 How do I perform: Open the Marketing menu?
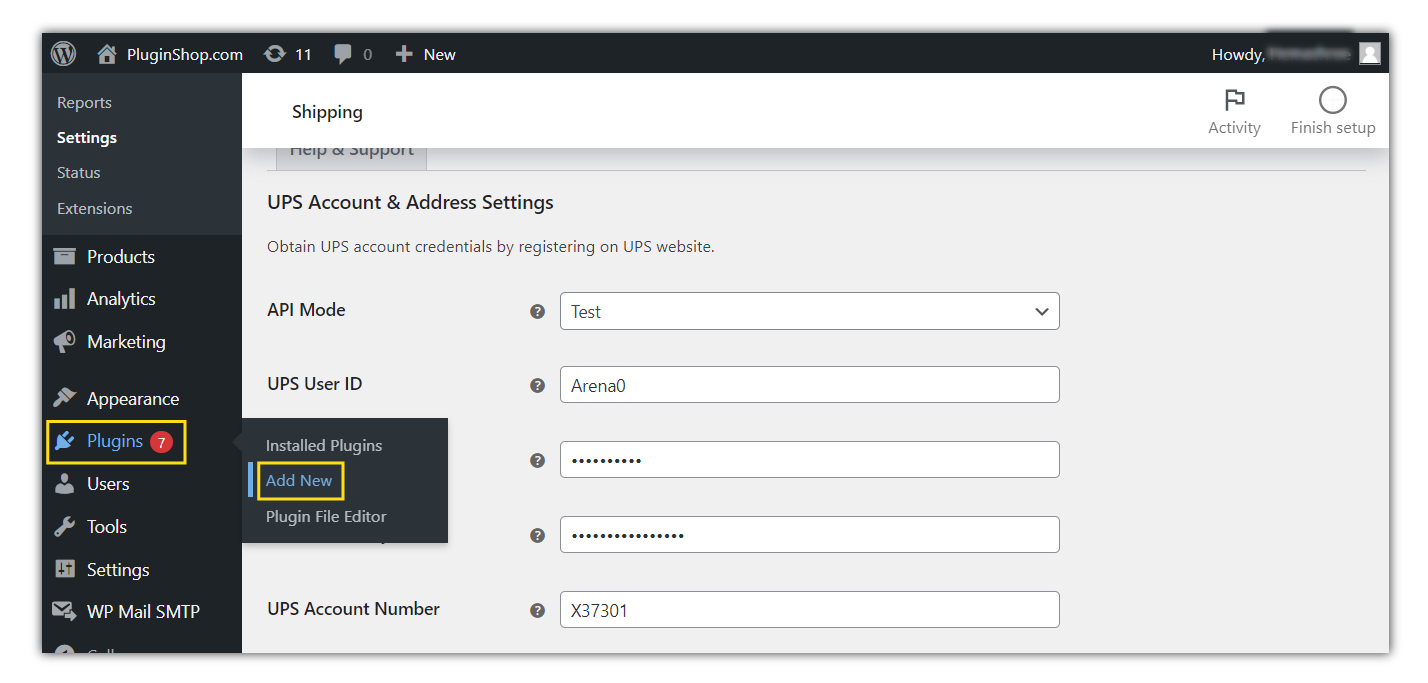tap(126, 341)
